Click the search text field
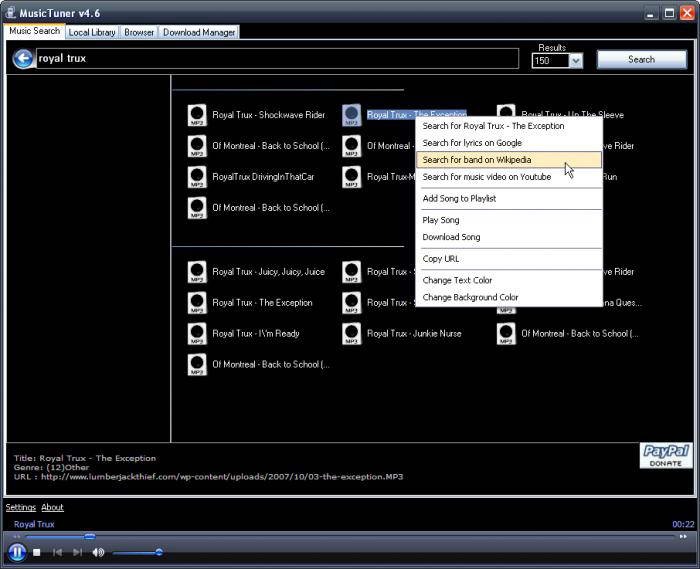Viewport: 700px width, 569px height. point(277,58)
